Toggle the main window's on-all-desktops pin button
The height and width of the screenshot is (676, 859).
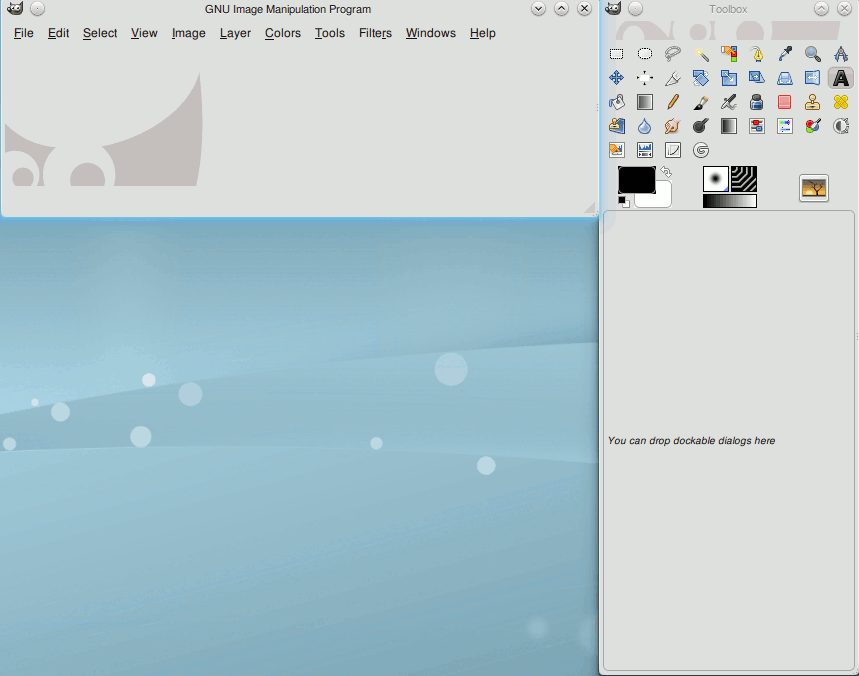(37, 8)
